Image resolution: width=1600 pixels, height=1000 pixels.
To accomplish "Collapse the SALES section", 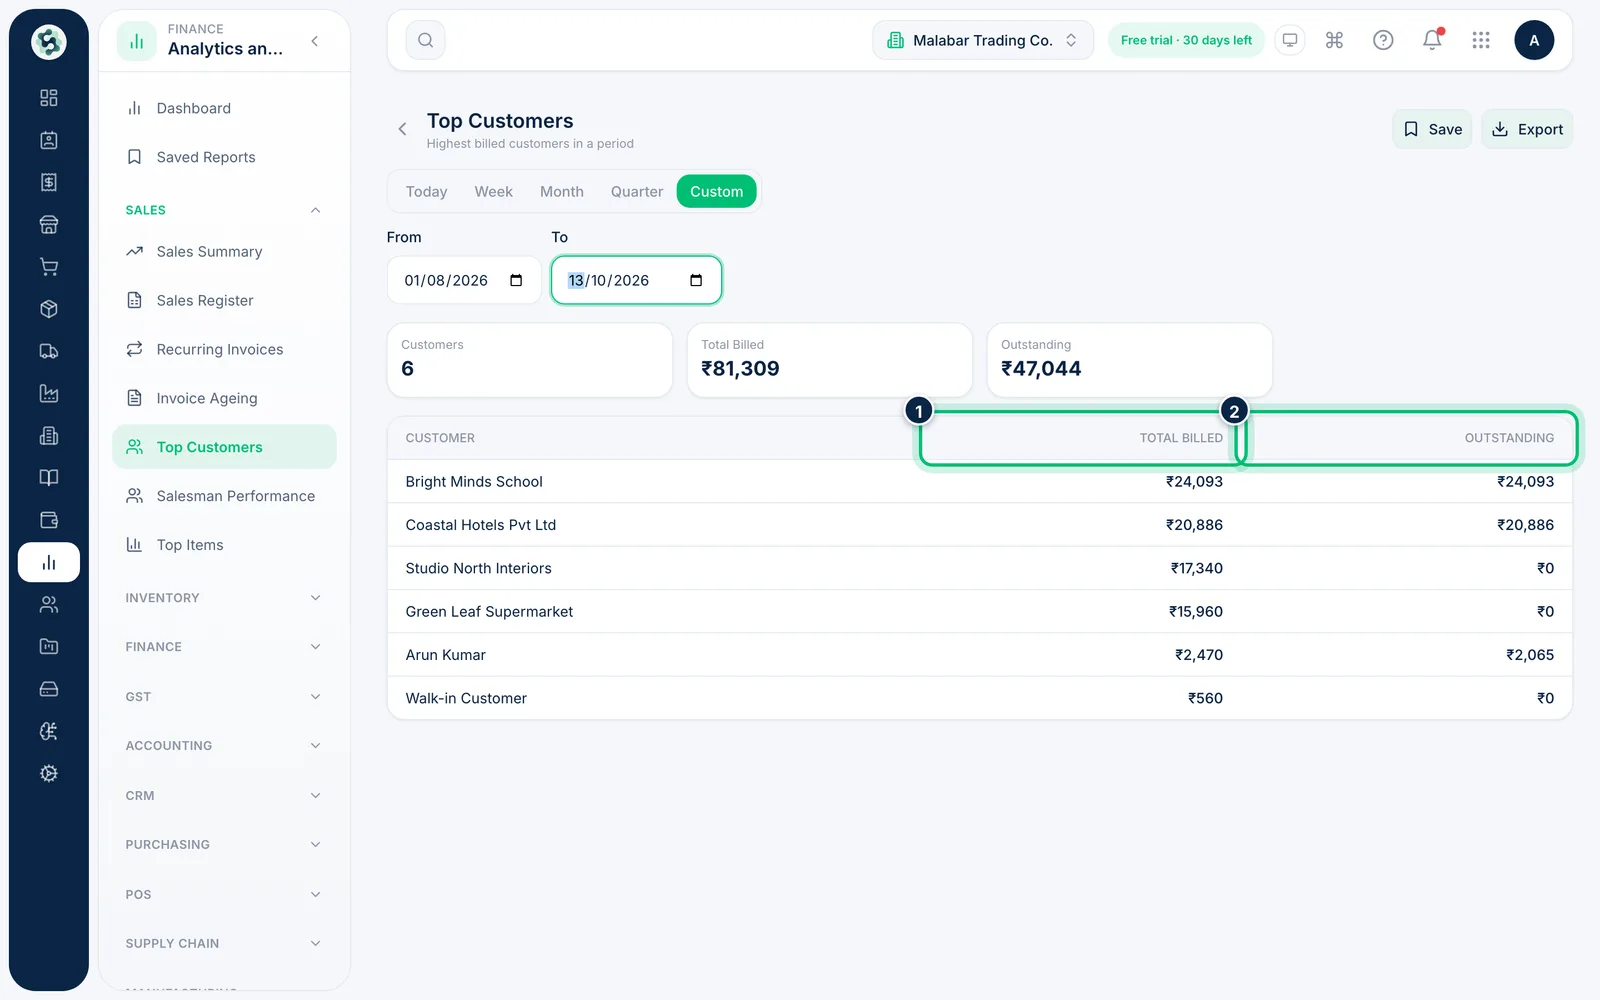I will [224, 210].
